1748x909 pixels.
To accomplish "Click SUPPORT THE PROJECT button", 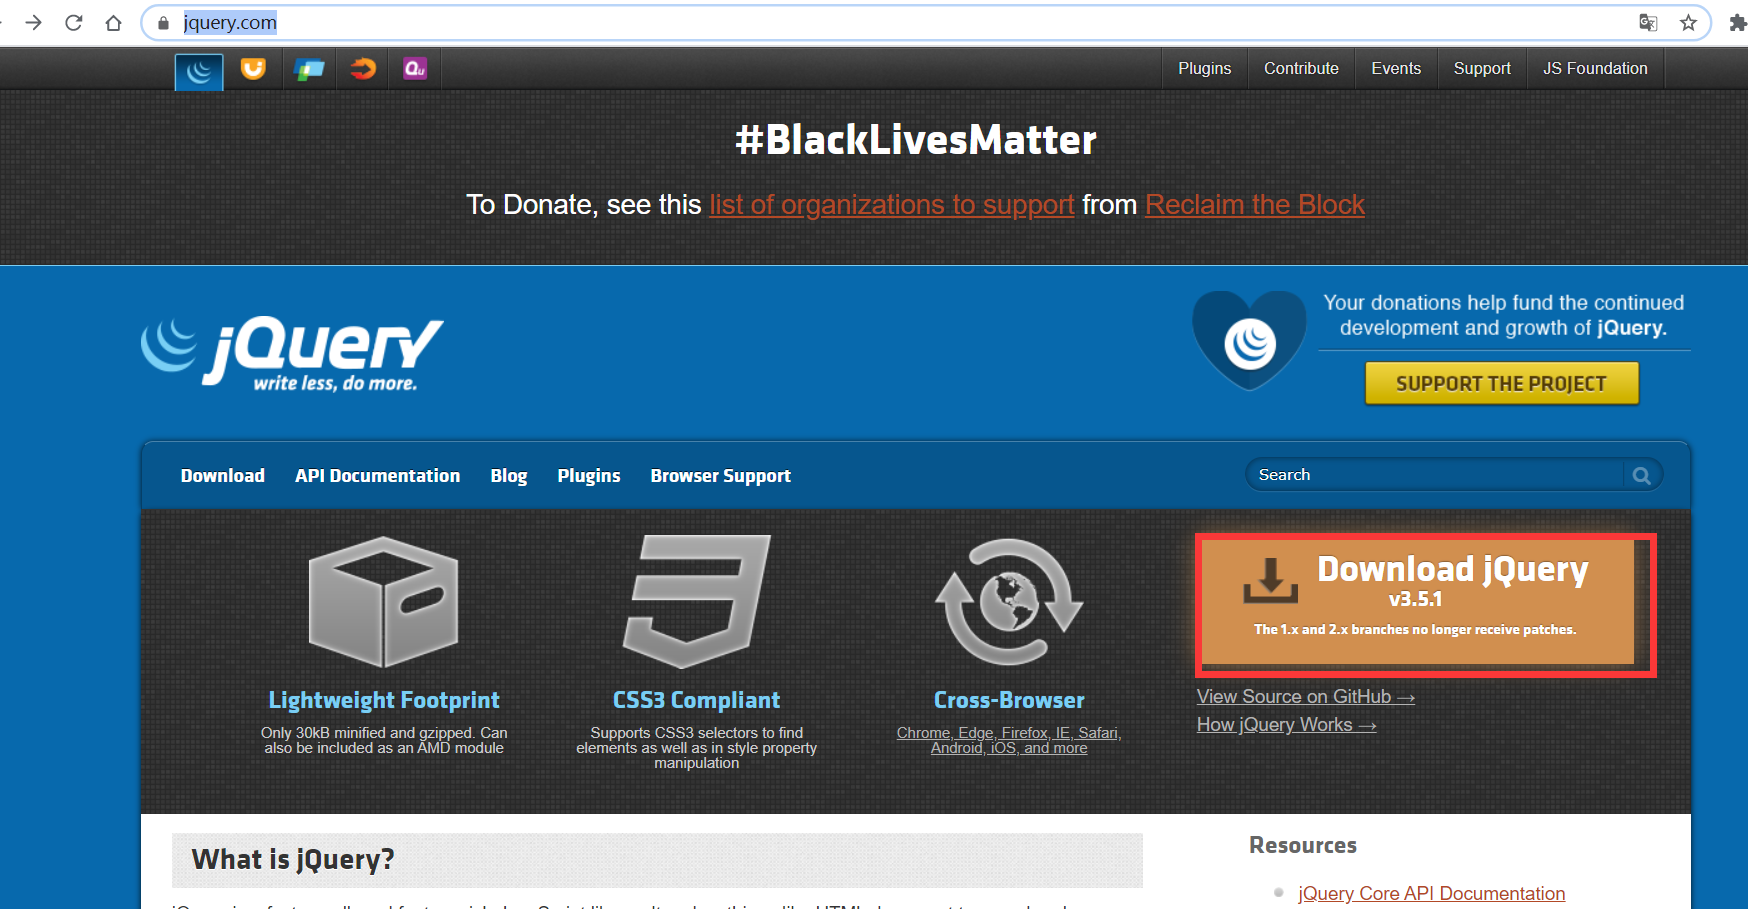I will (x=1502, y=383).
